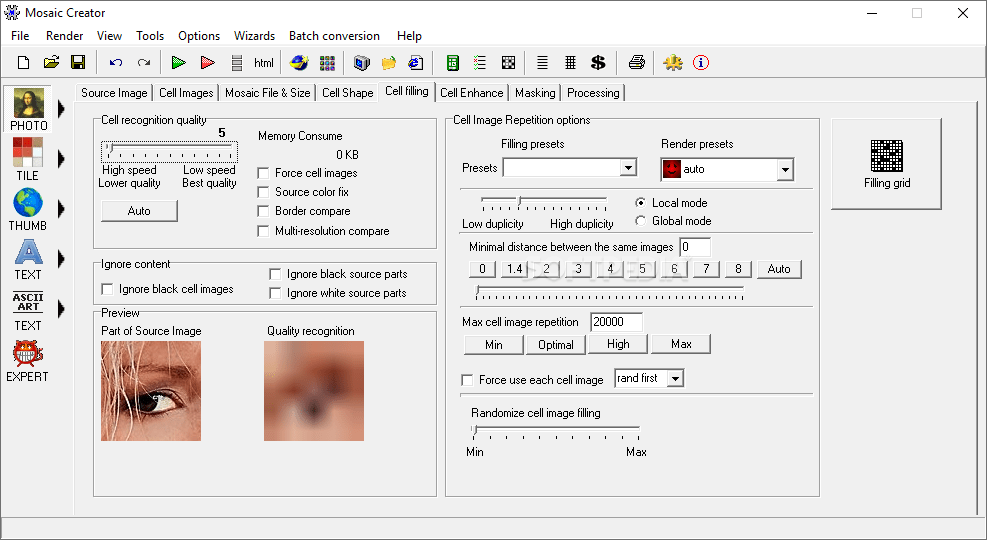
Task: Click the Internet Explorer page toolbar icon
Action: pyautogui.click(x=415, y=62)
